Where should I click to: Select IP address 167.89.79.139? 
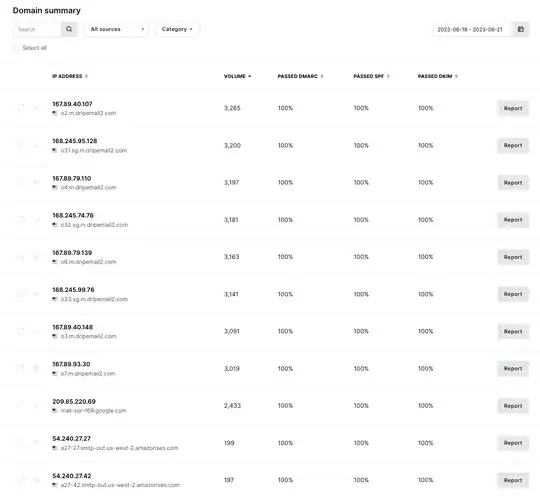click(x=72, y=252)
